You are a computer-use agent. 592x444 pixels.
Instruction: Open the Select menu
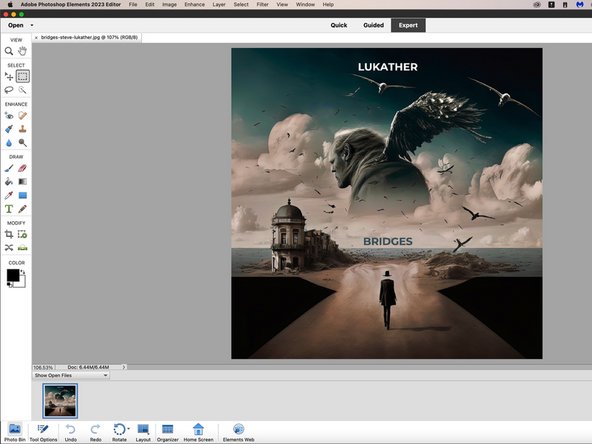tap(241, 5)
